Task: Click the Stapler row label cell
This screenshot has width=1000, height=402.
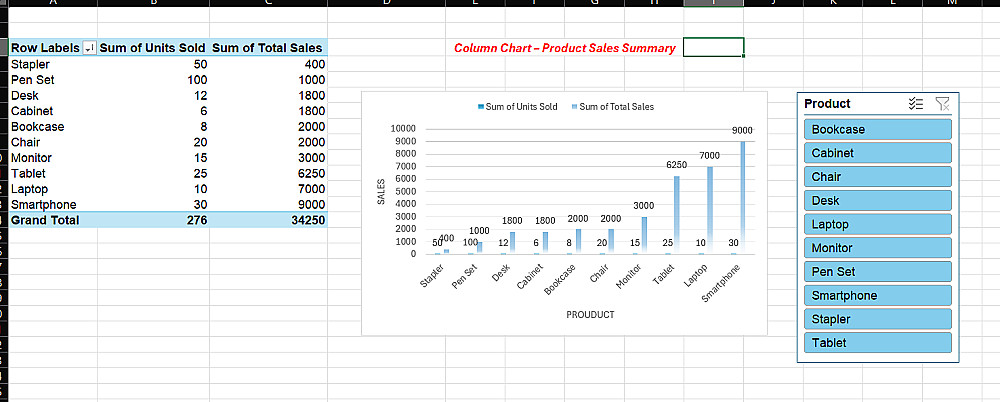Action: (x=54, y=64)
